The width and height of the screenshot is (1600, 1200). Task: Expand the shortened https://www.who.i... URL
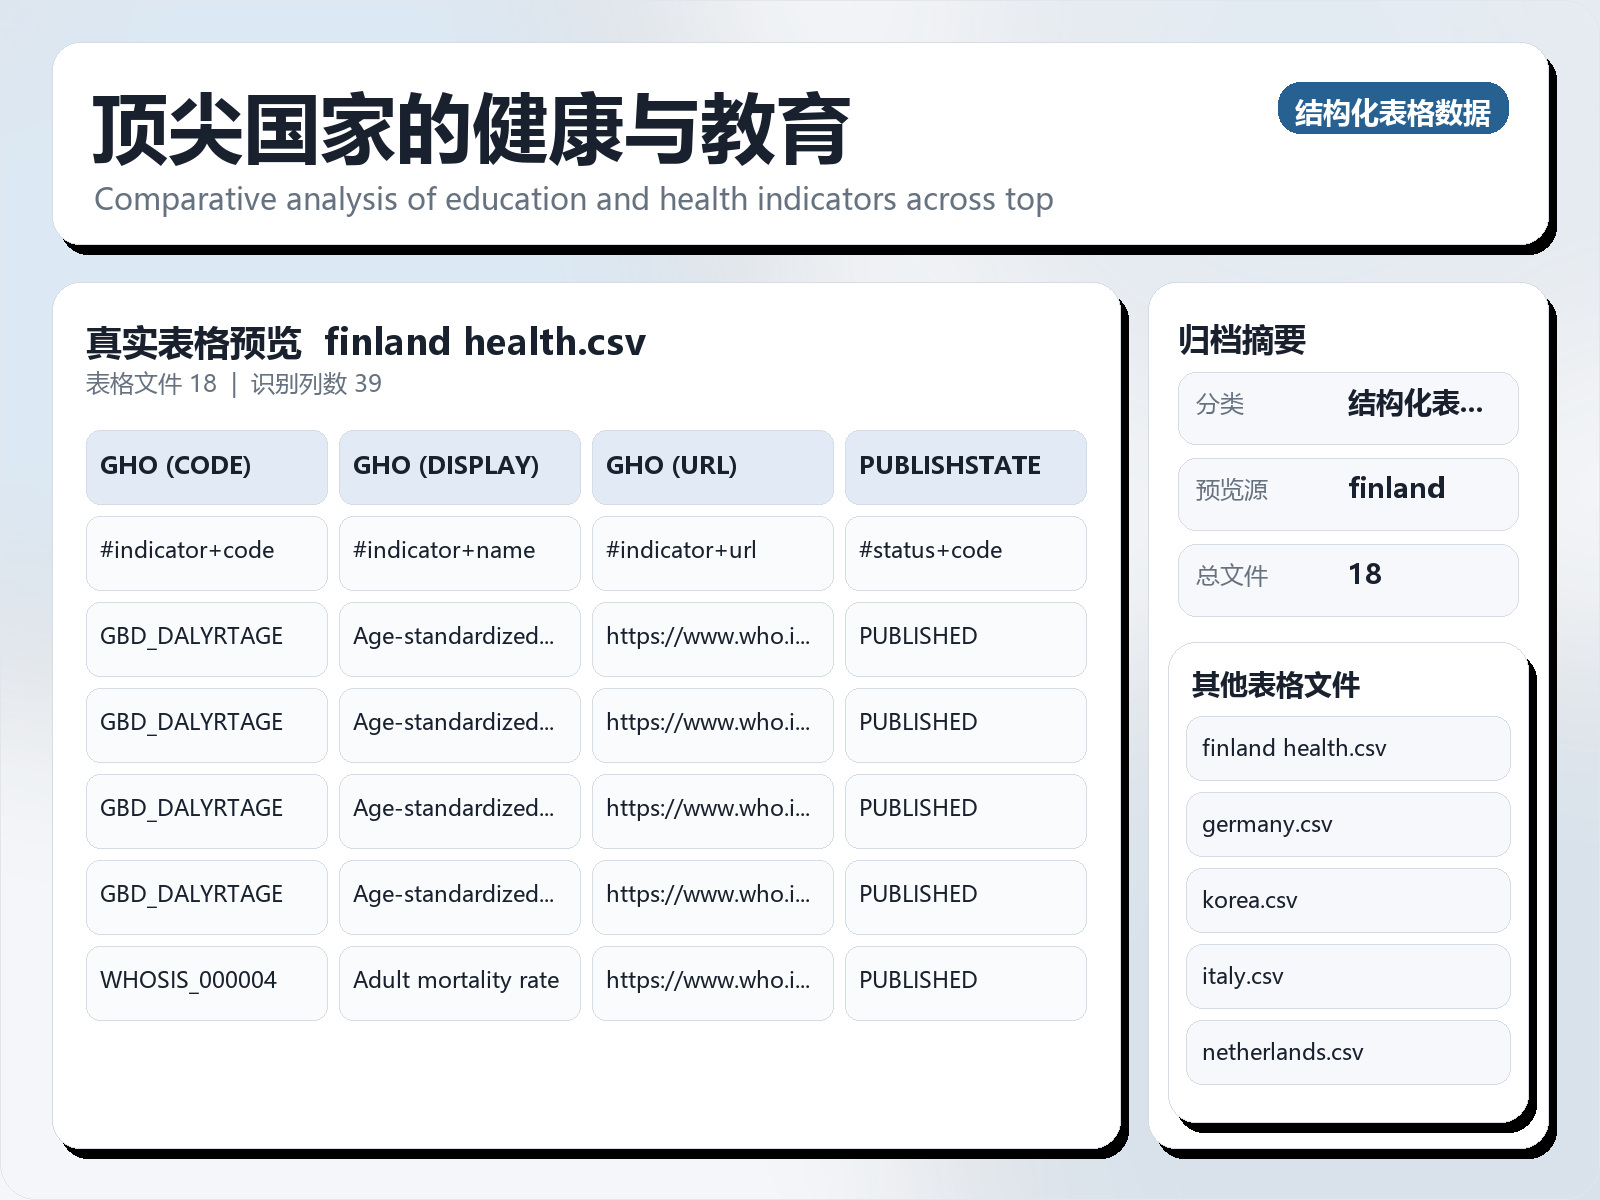(x=712, y=638)
